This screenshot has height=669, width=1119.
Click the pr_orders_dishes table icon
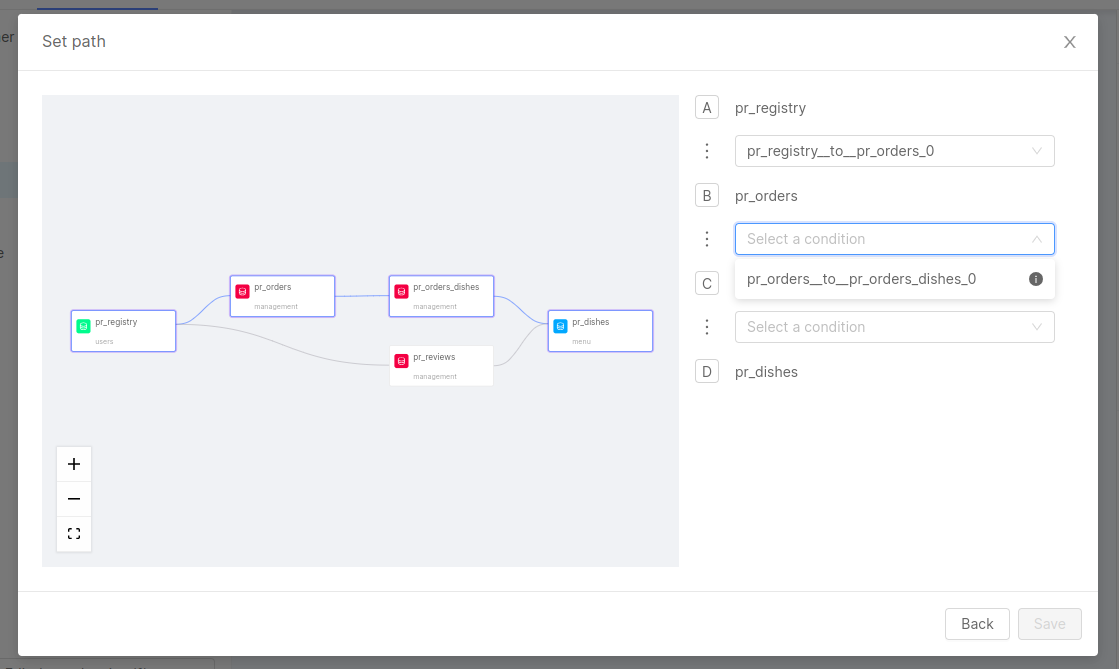[x=401, y=291]
